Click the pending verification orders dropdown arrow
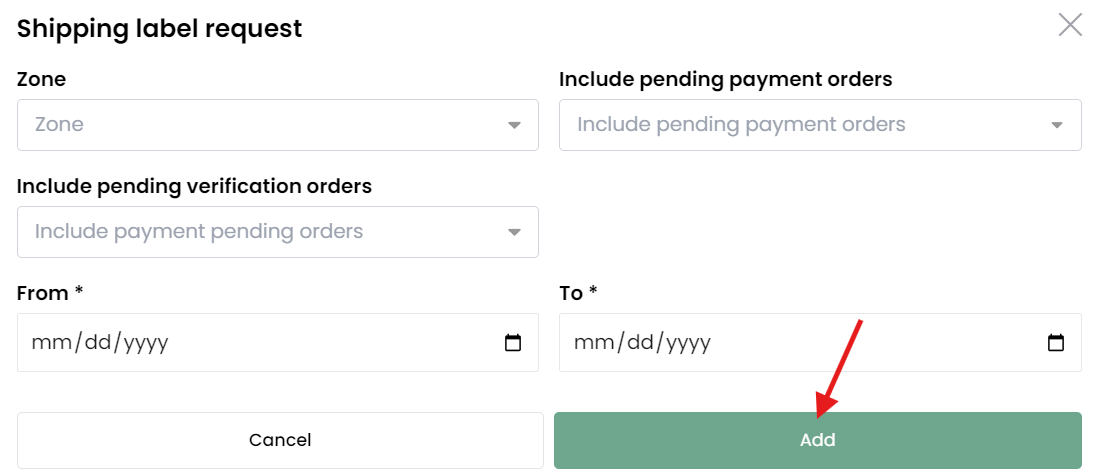Screen dimensions: 1096x476 coord(514,232)
